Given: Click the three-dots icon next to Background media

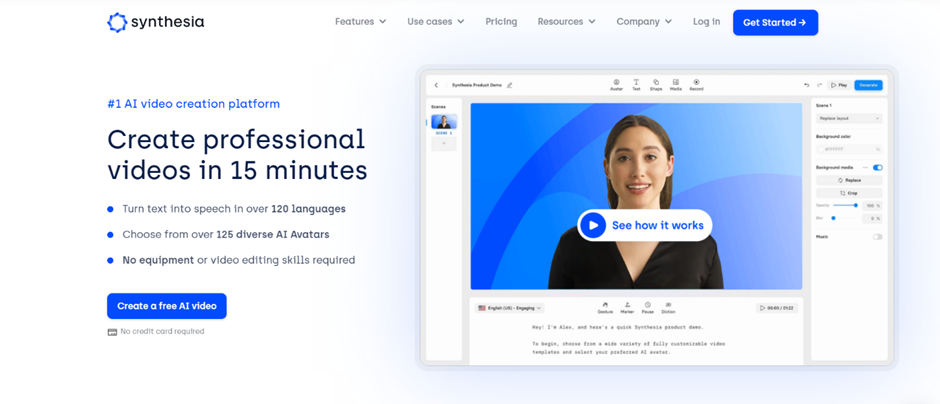Looking at the screenshot, I should (x=865, y=167).
